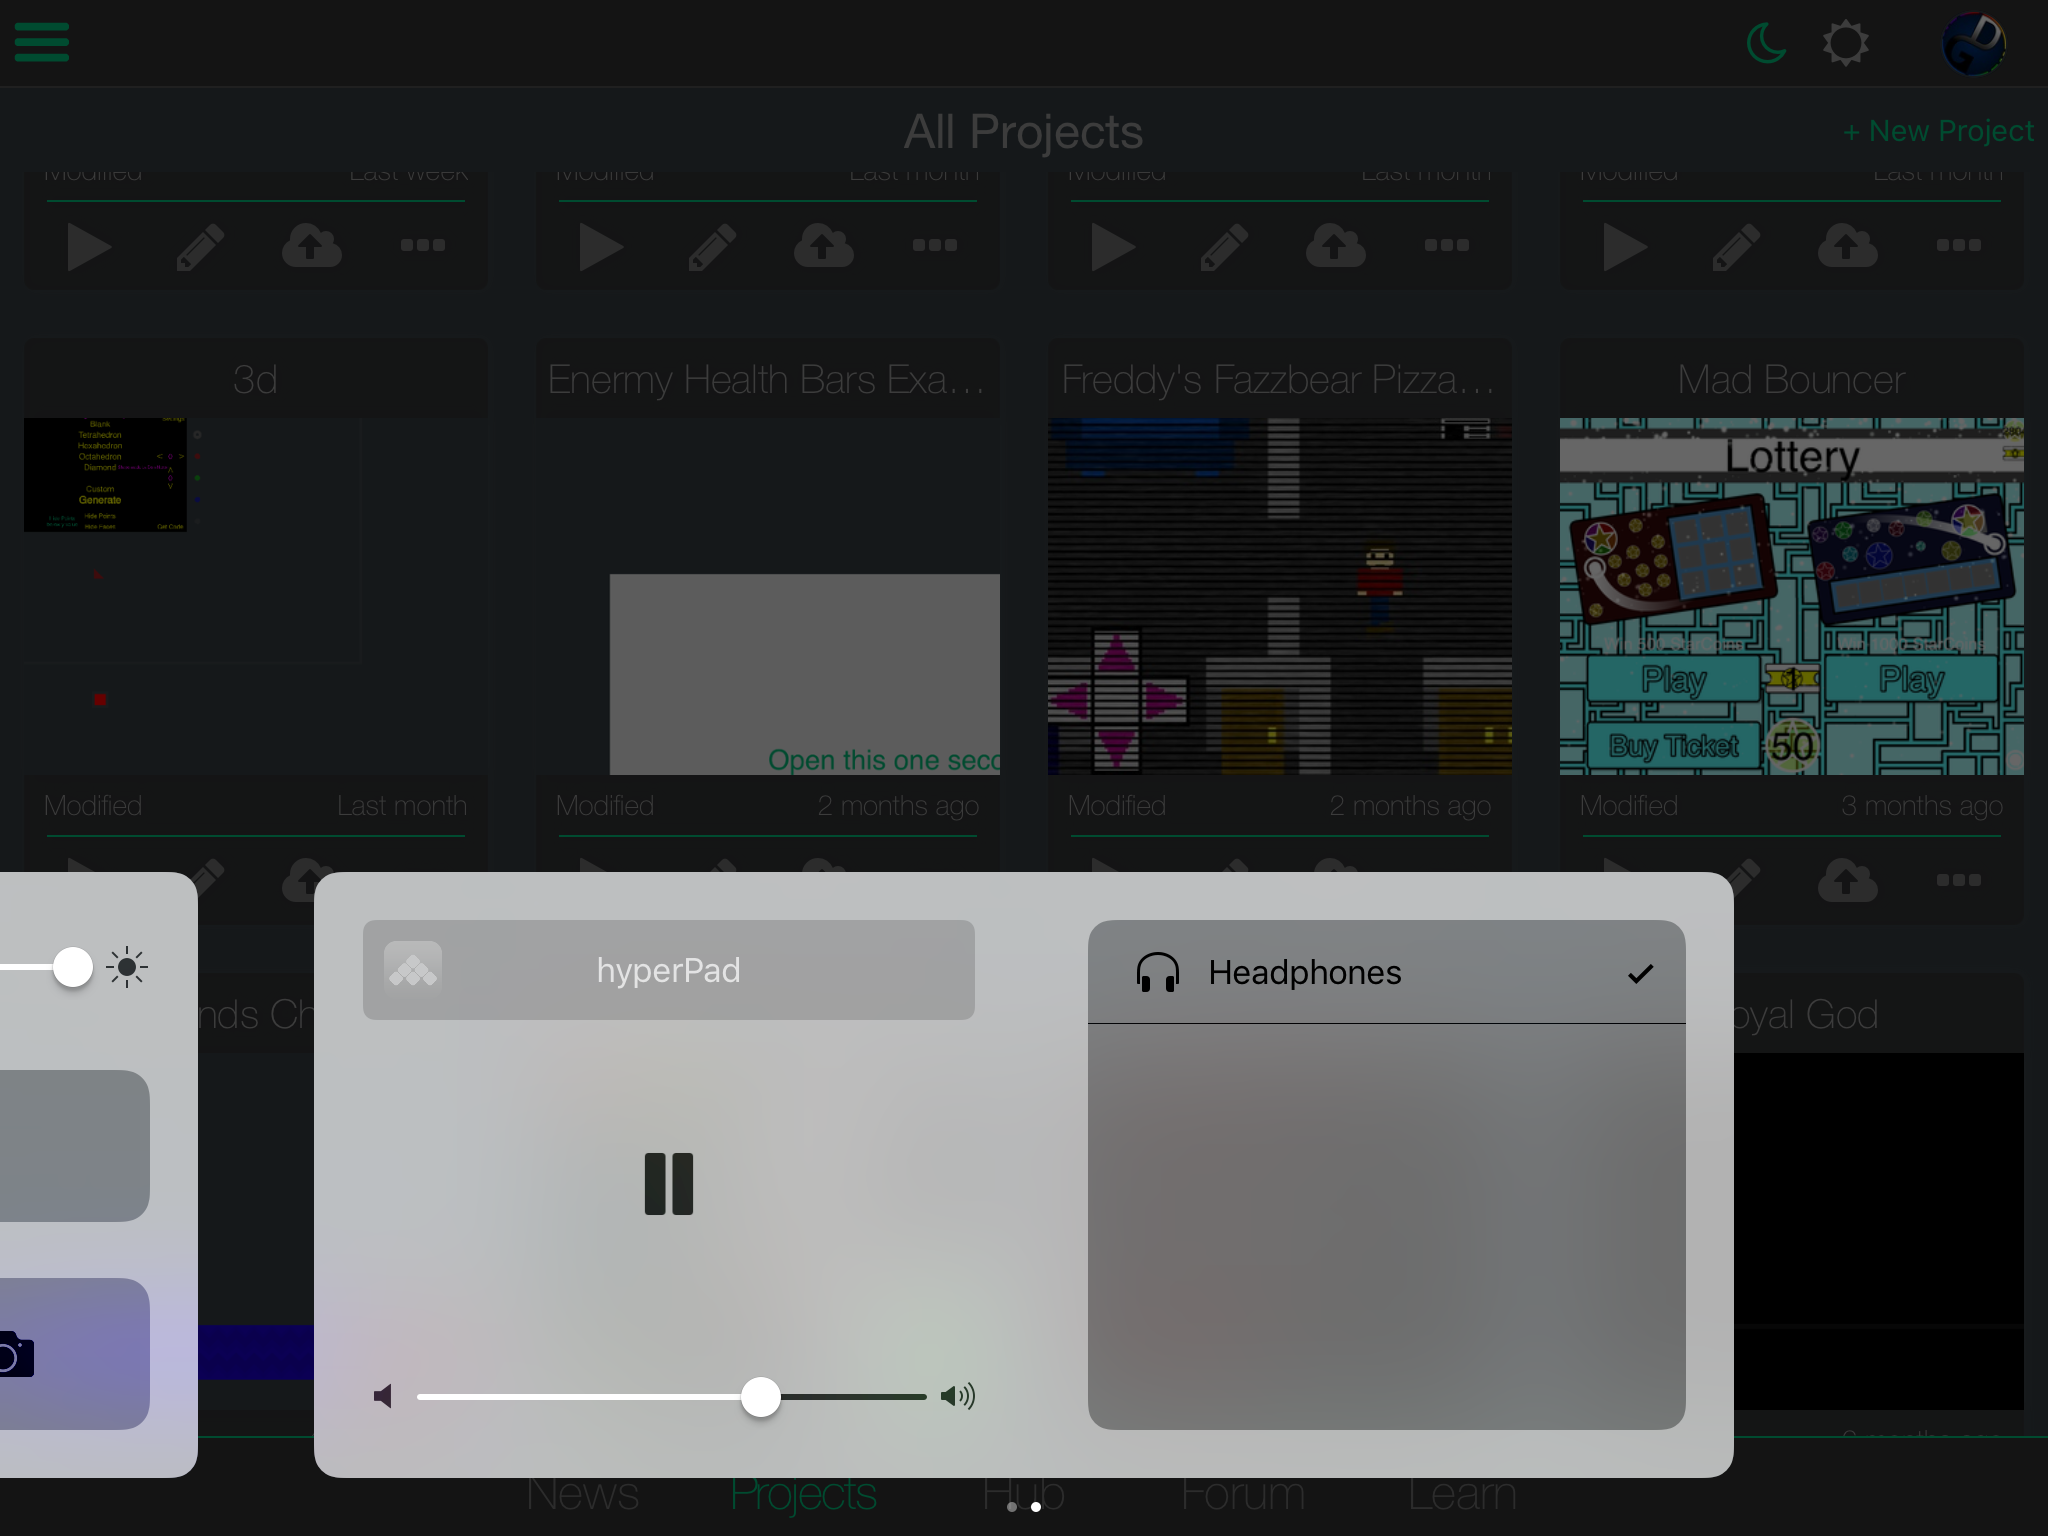2048x1536 pixels.
Task: Open more options for first top project
Action: tap(422, 245)
